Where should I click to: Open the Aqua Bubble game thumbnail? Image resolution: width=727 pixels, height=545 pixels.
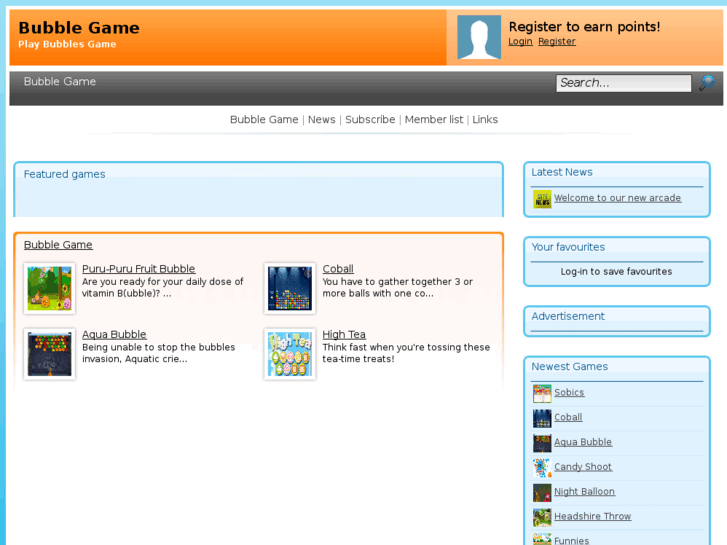(49, 354)
